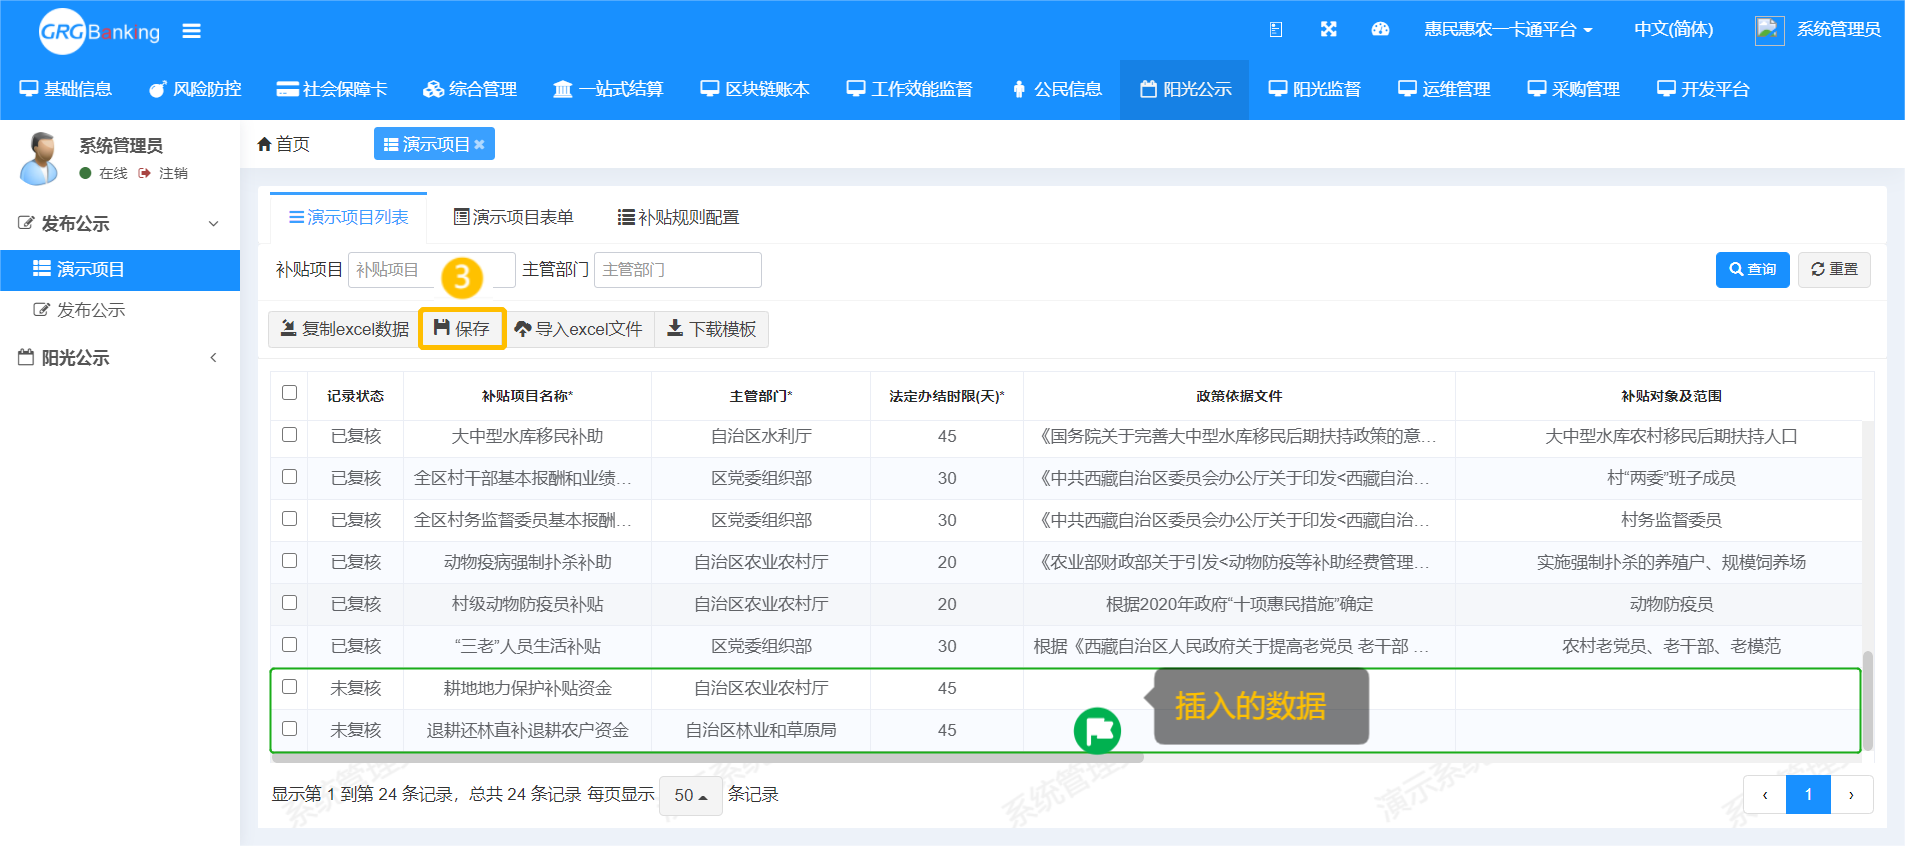Click the 保存 save button
This screenshot has height=846, width=1905.
click(462, 329)
